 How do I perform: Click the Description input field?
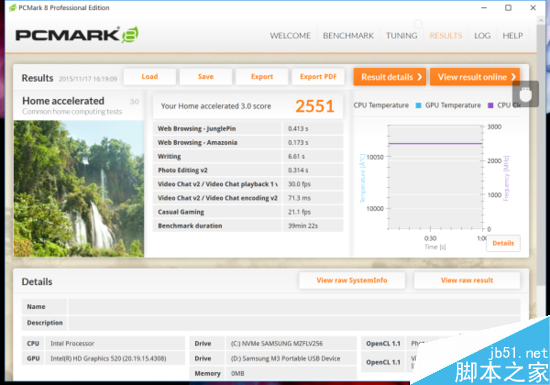(x=294, y=323)
